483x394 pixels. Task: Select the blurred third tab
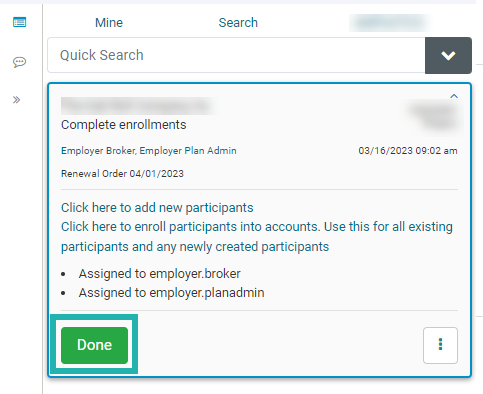click(389, 23)
